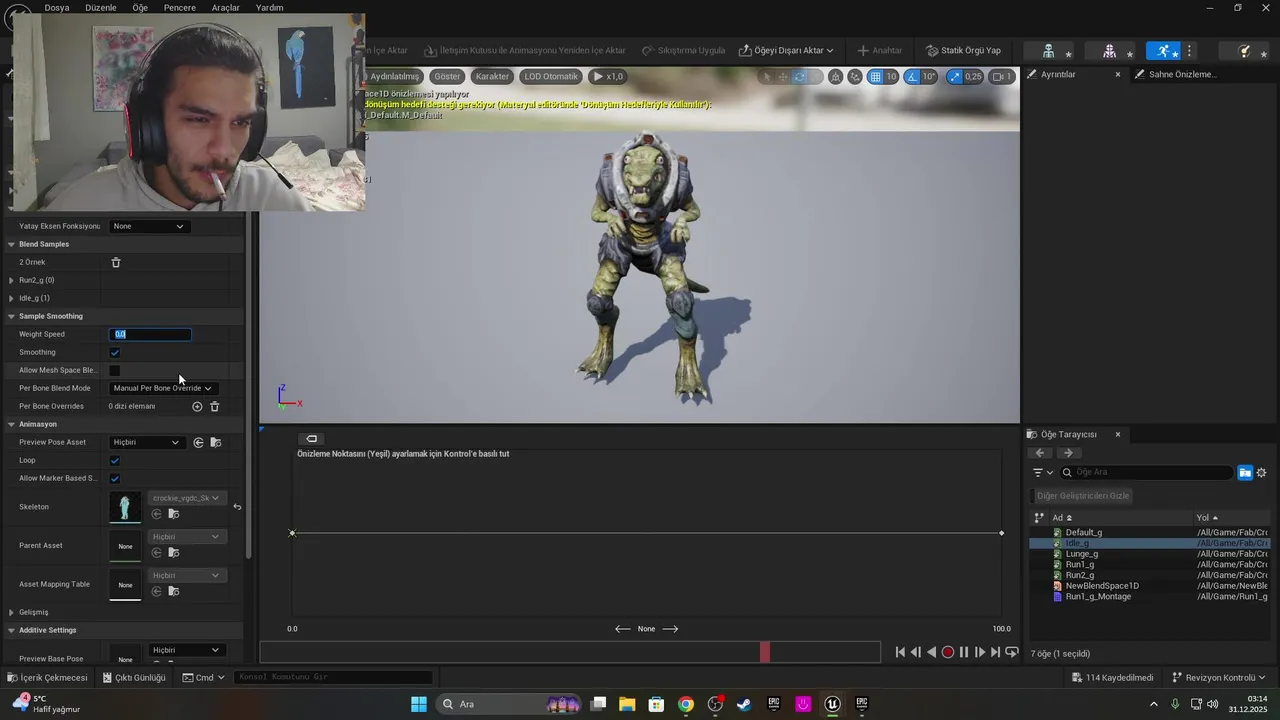Open the Pencere menu
1280x720 pixels.
tap(180, 7)
